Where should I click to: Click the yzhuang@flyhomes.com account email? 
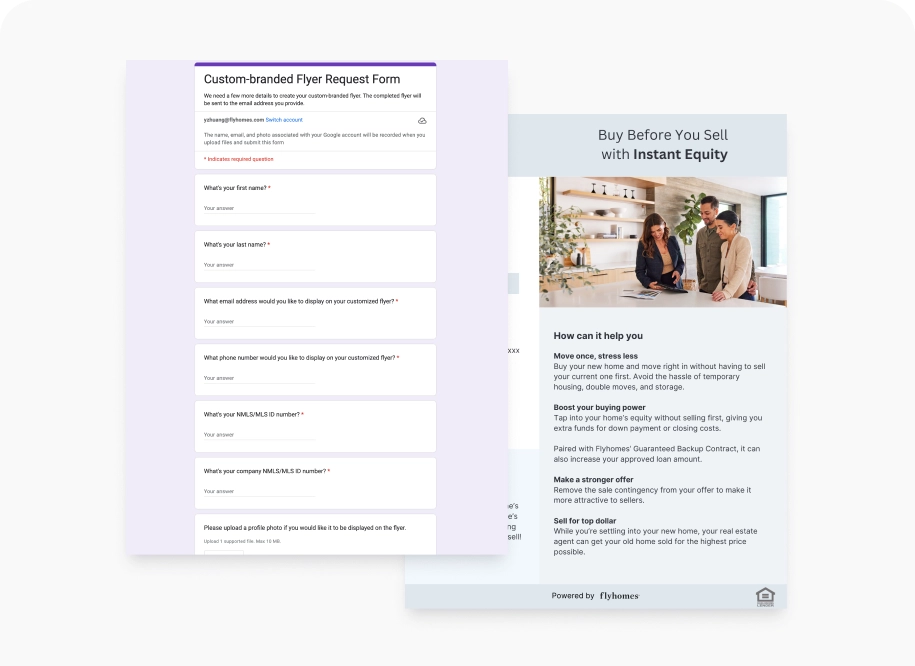[x=233, y=120]
